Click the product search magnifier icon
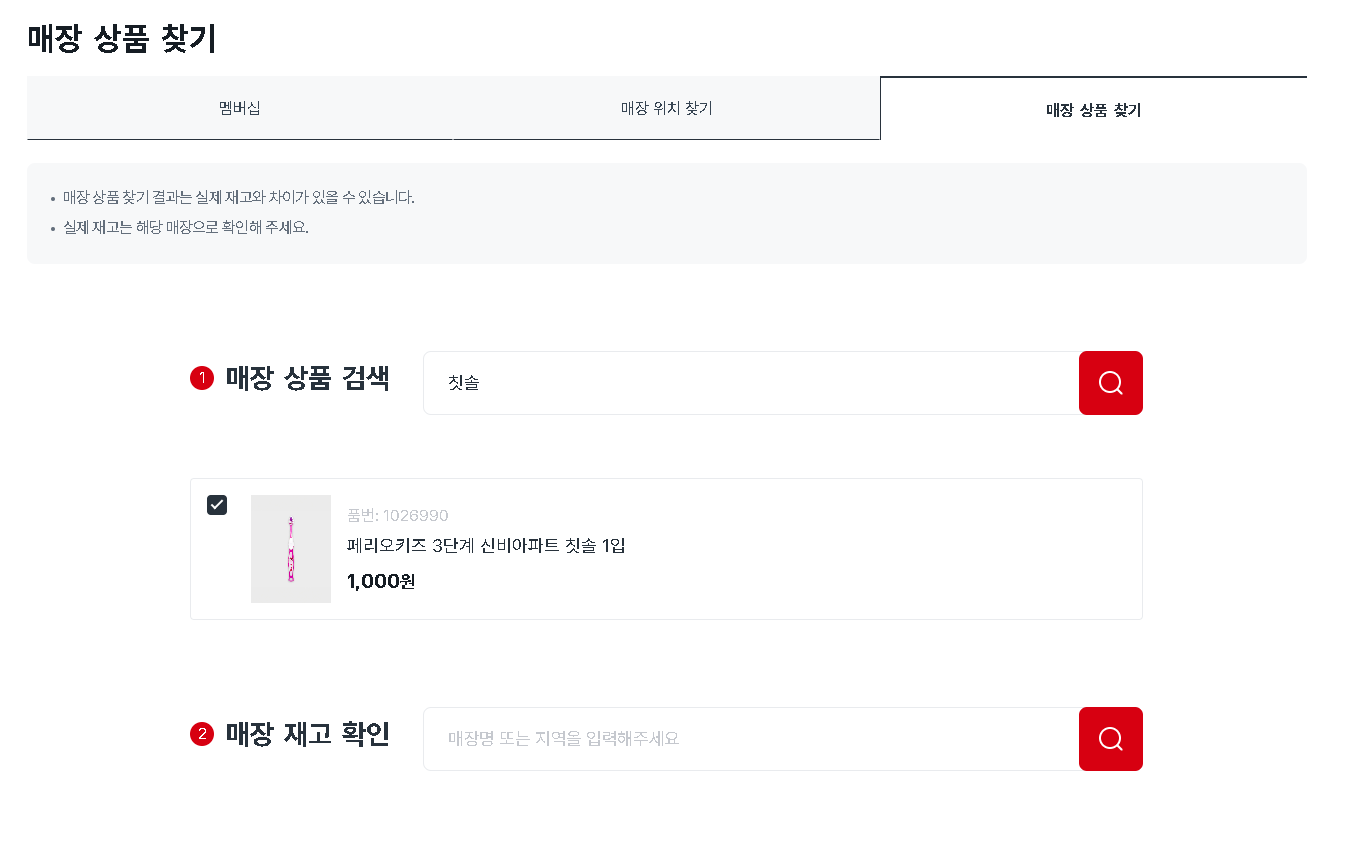This screenshot has width=1345, height=849. [1110, 382]
